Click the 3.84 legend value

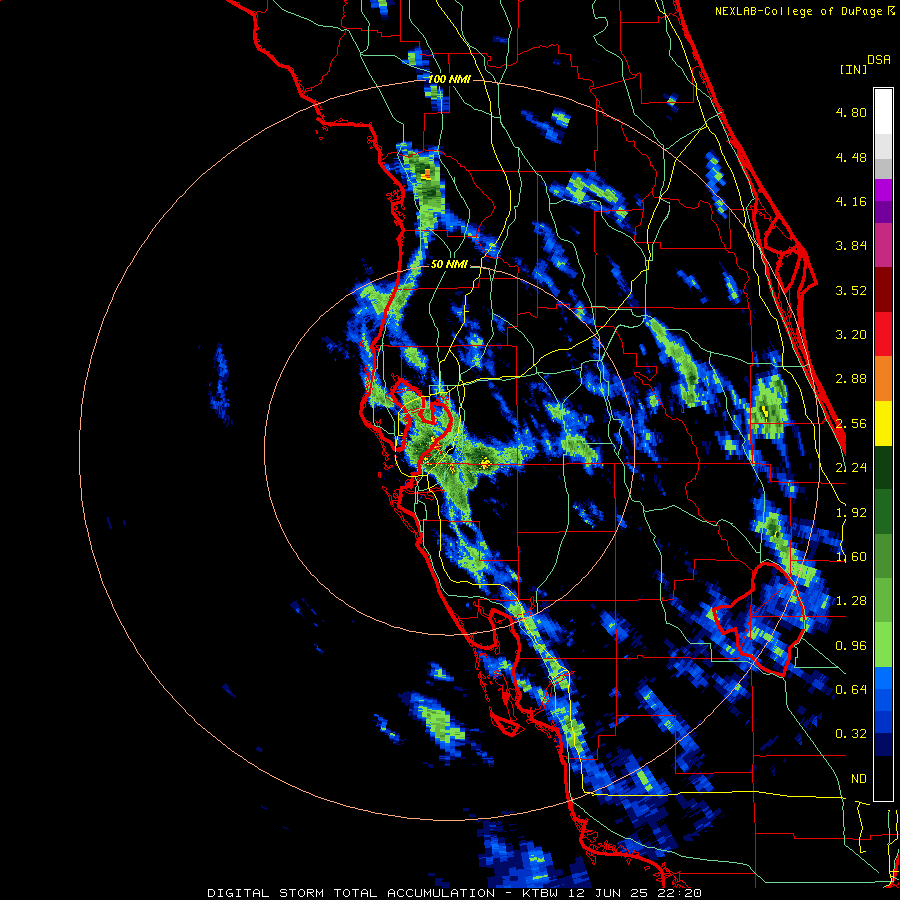click(x=851, y=246)
